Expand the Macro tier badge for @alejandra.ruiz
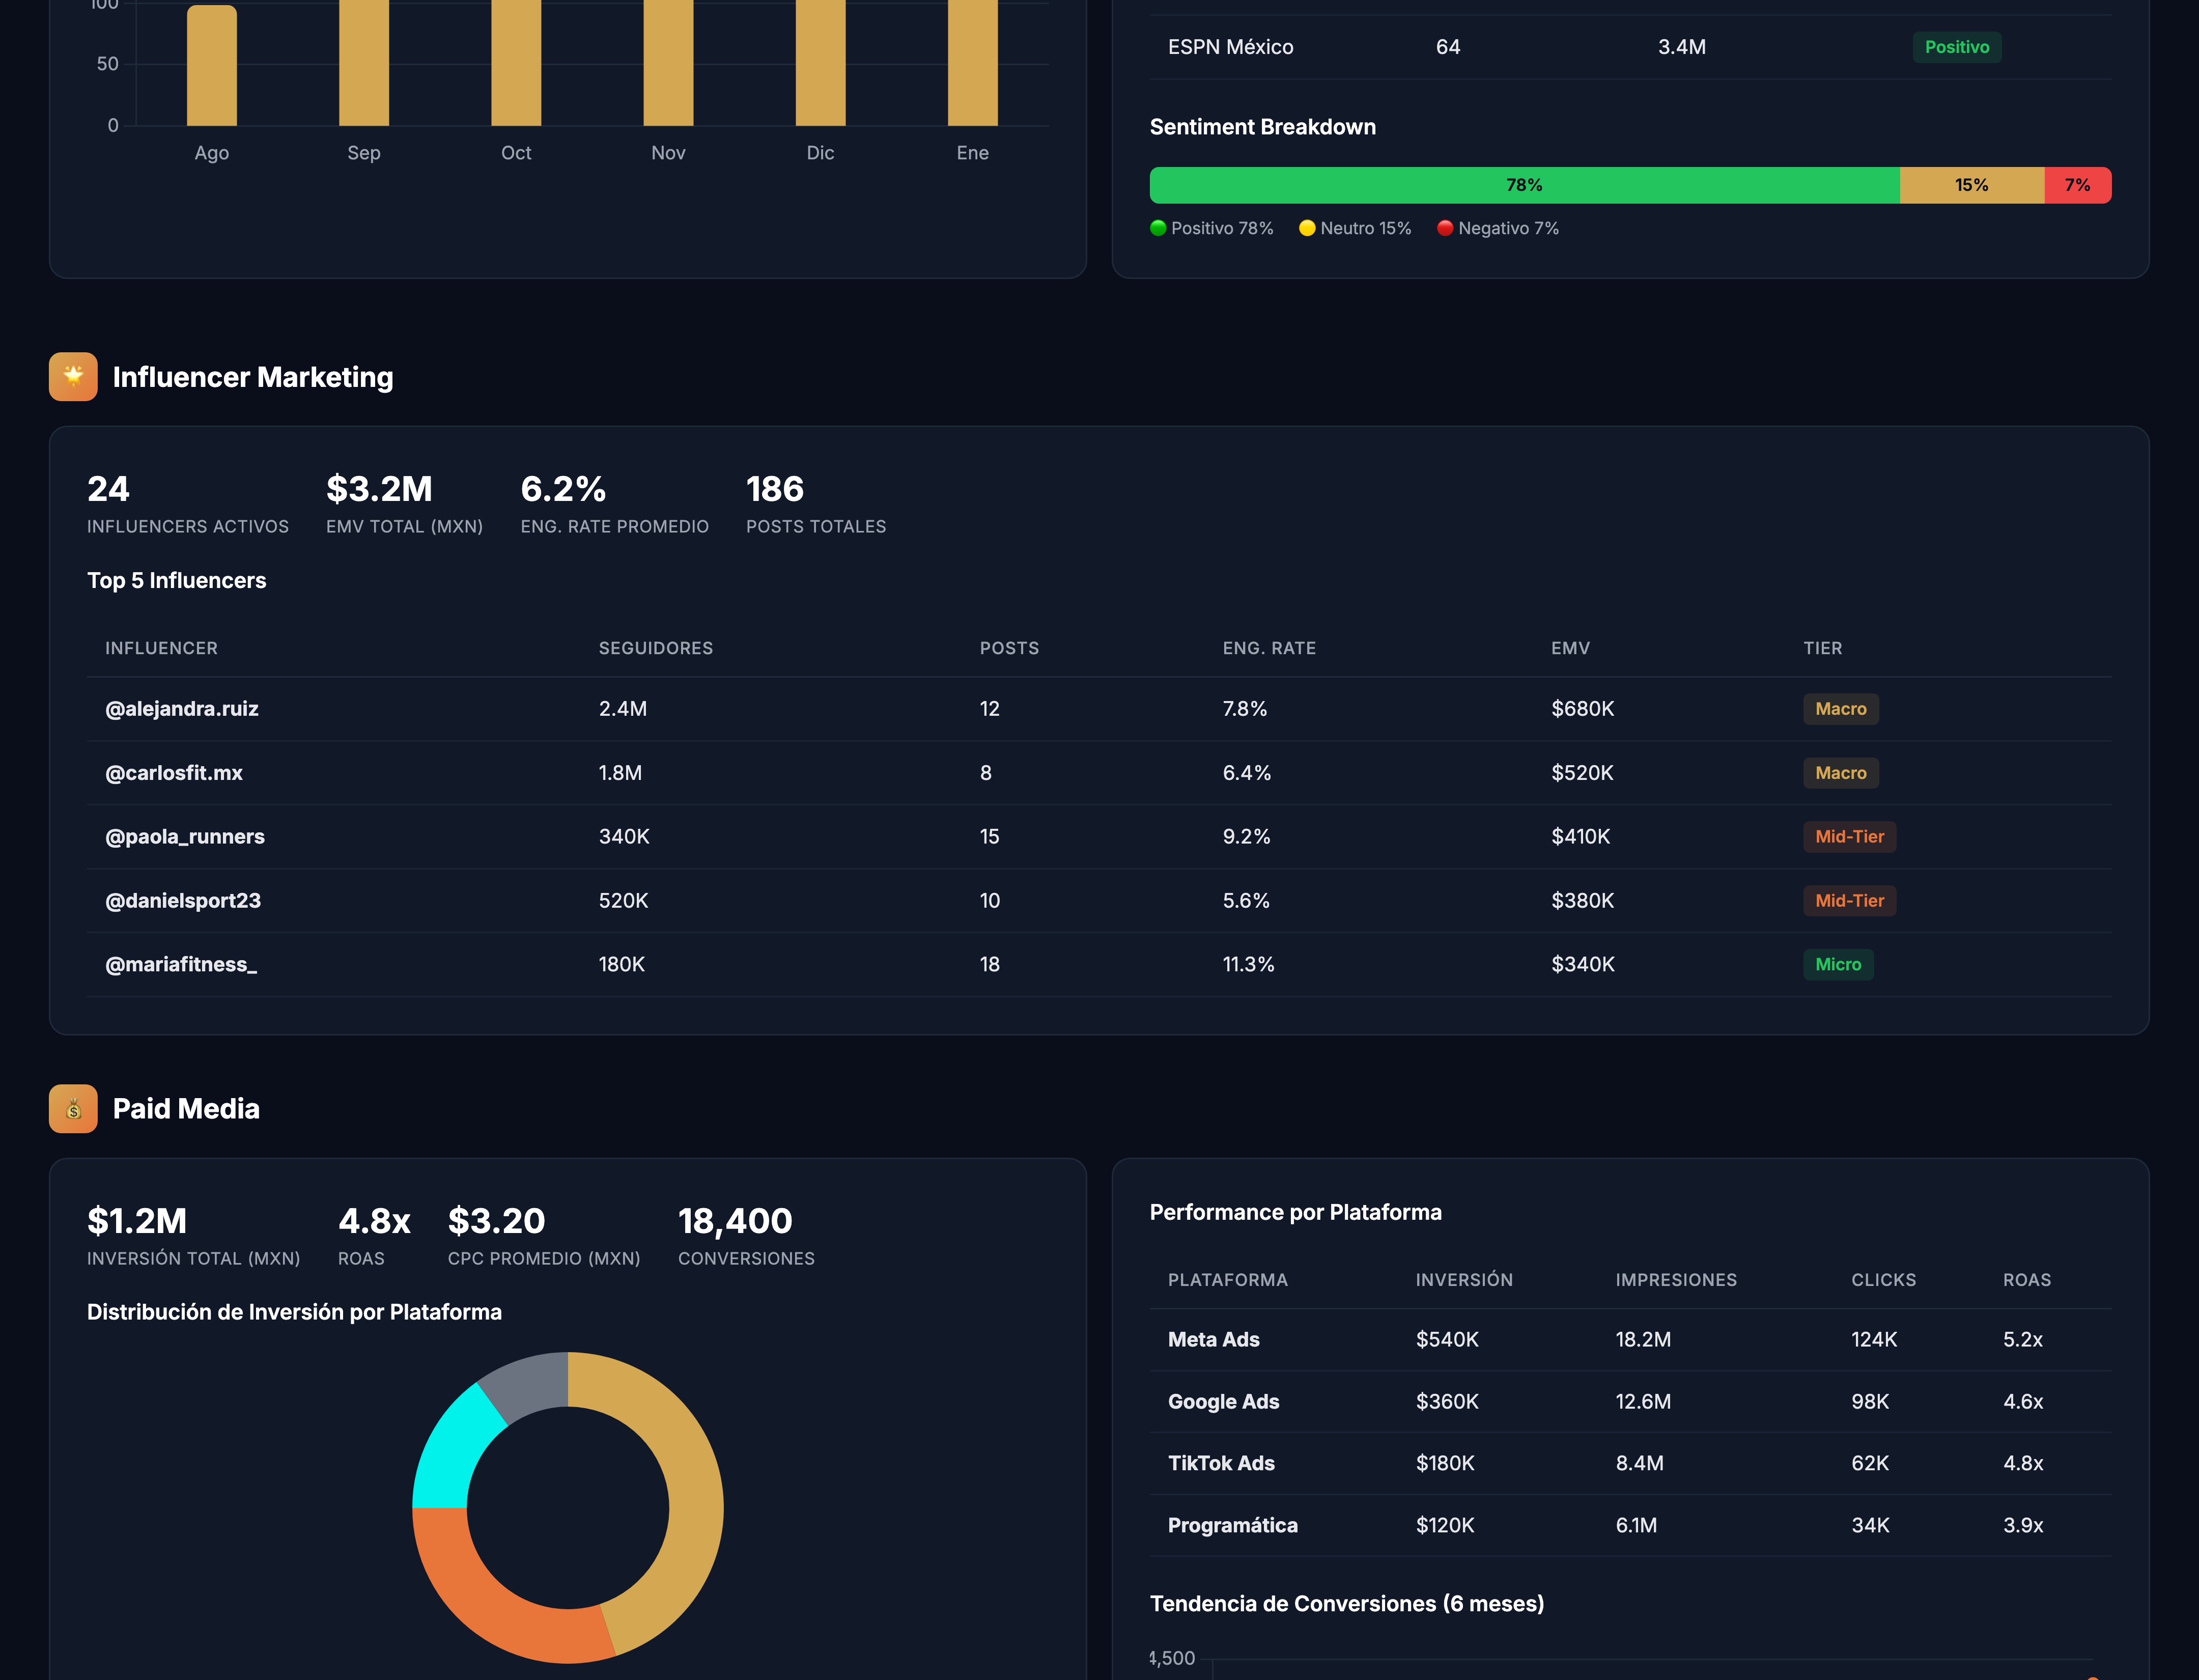 tap(1840, 709)
